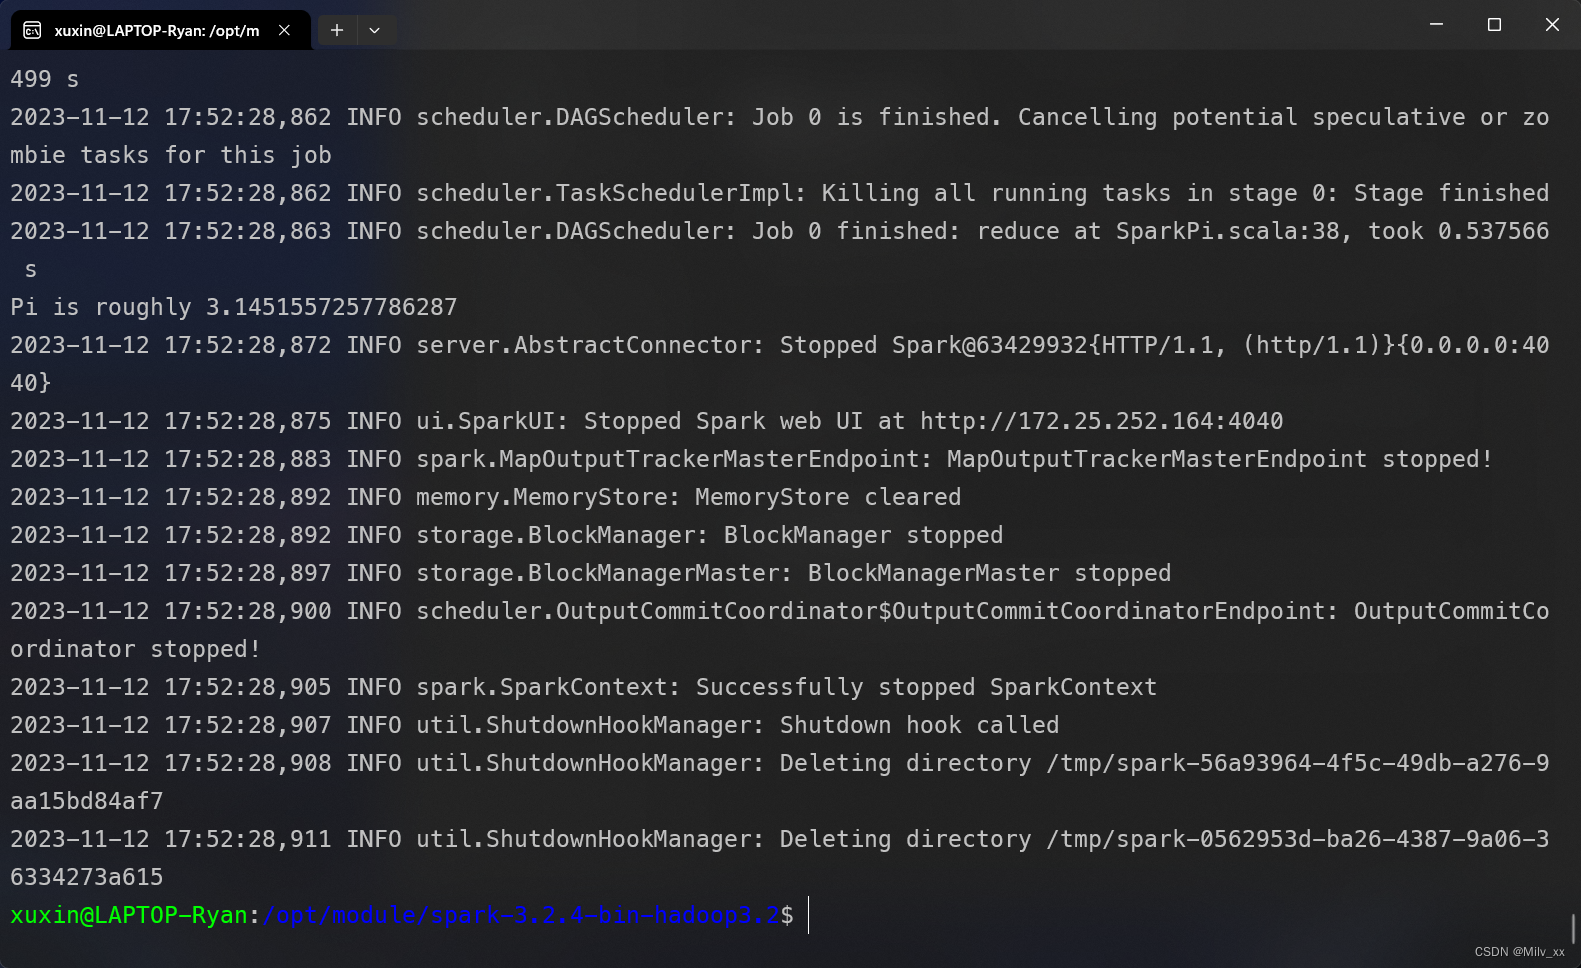Viewport: 1581px width, 968px height.
Task: Maximize the Windows Terminal window
Action: [1494, 24]
